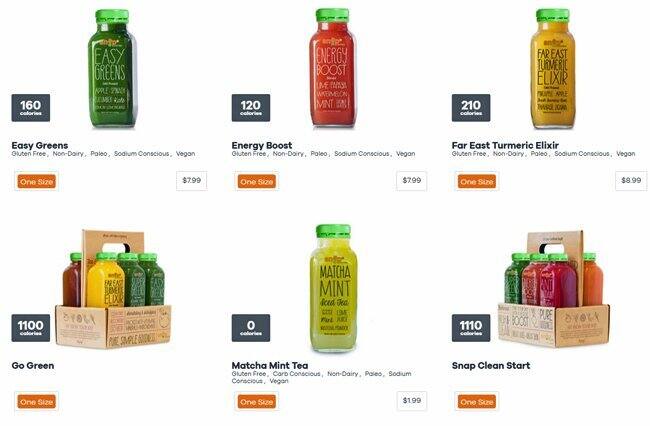The image size is (650, 426).
Task: Click the 160 calories badge
Action: coord(31,108)
